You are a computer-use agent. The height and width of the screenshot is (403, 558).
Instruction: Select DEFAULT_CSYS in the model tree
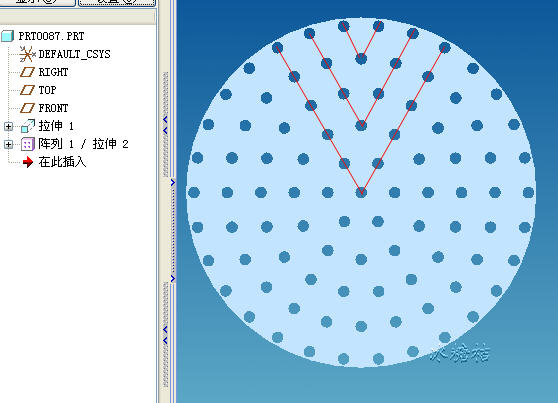[74, 54]
